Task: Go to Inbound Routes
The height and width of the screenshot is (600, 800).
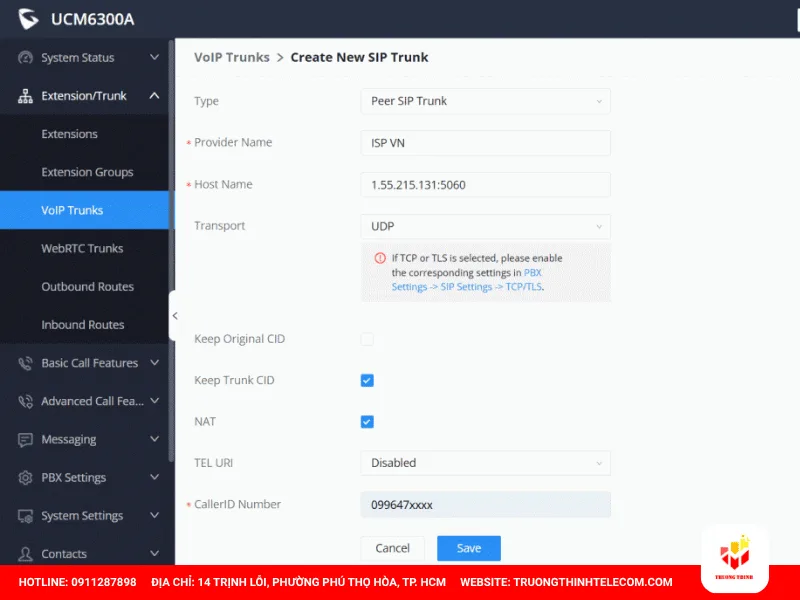Action: (84, 324)
